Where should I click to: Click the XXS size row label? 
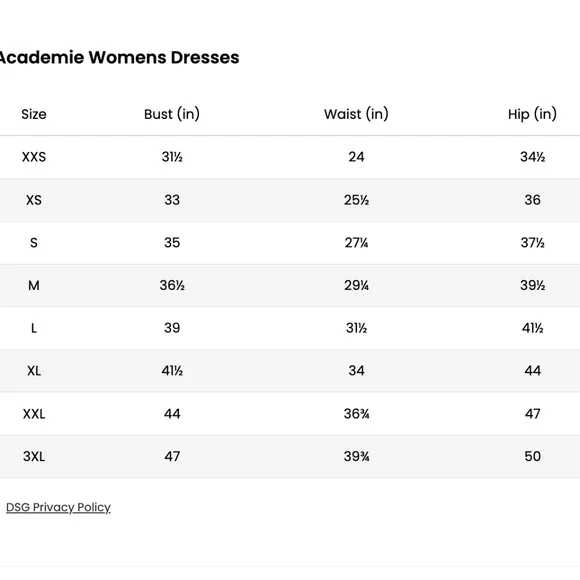pyautogui.click(x=34, y=157)
